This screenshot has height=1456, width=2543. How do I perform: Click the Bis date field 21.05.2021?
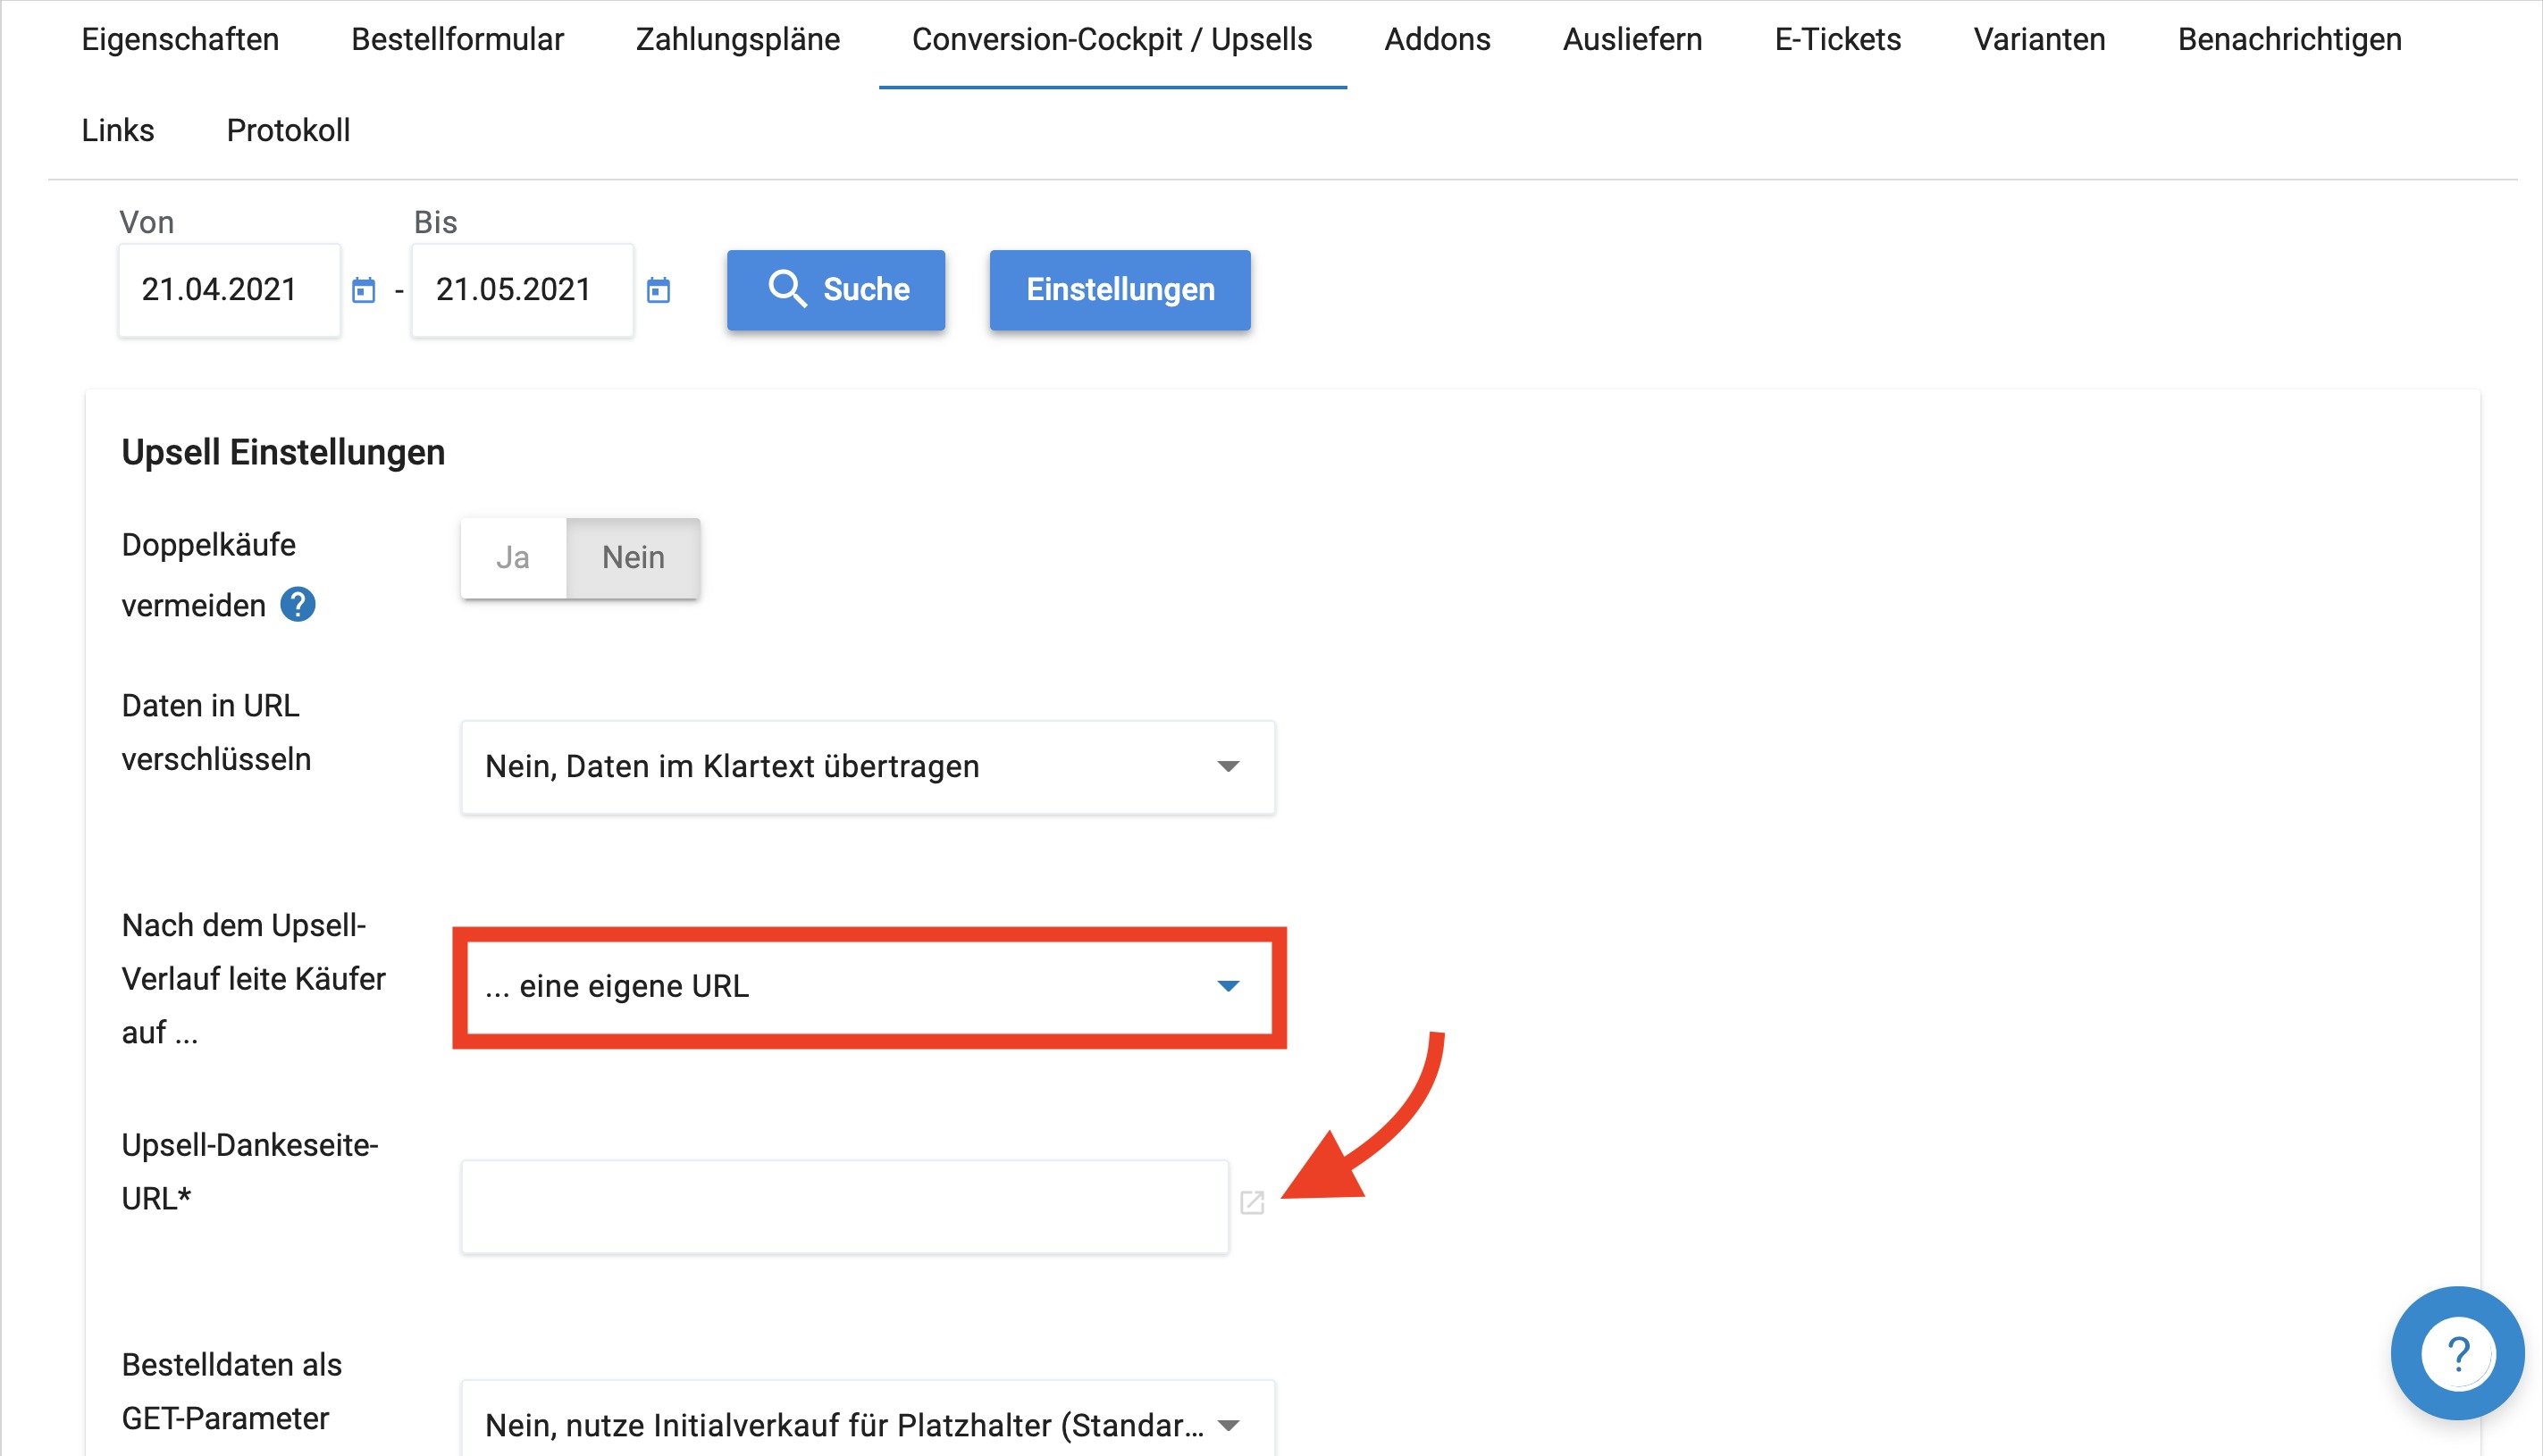522,290
